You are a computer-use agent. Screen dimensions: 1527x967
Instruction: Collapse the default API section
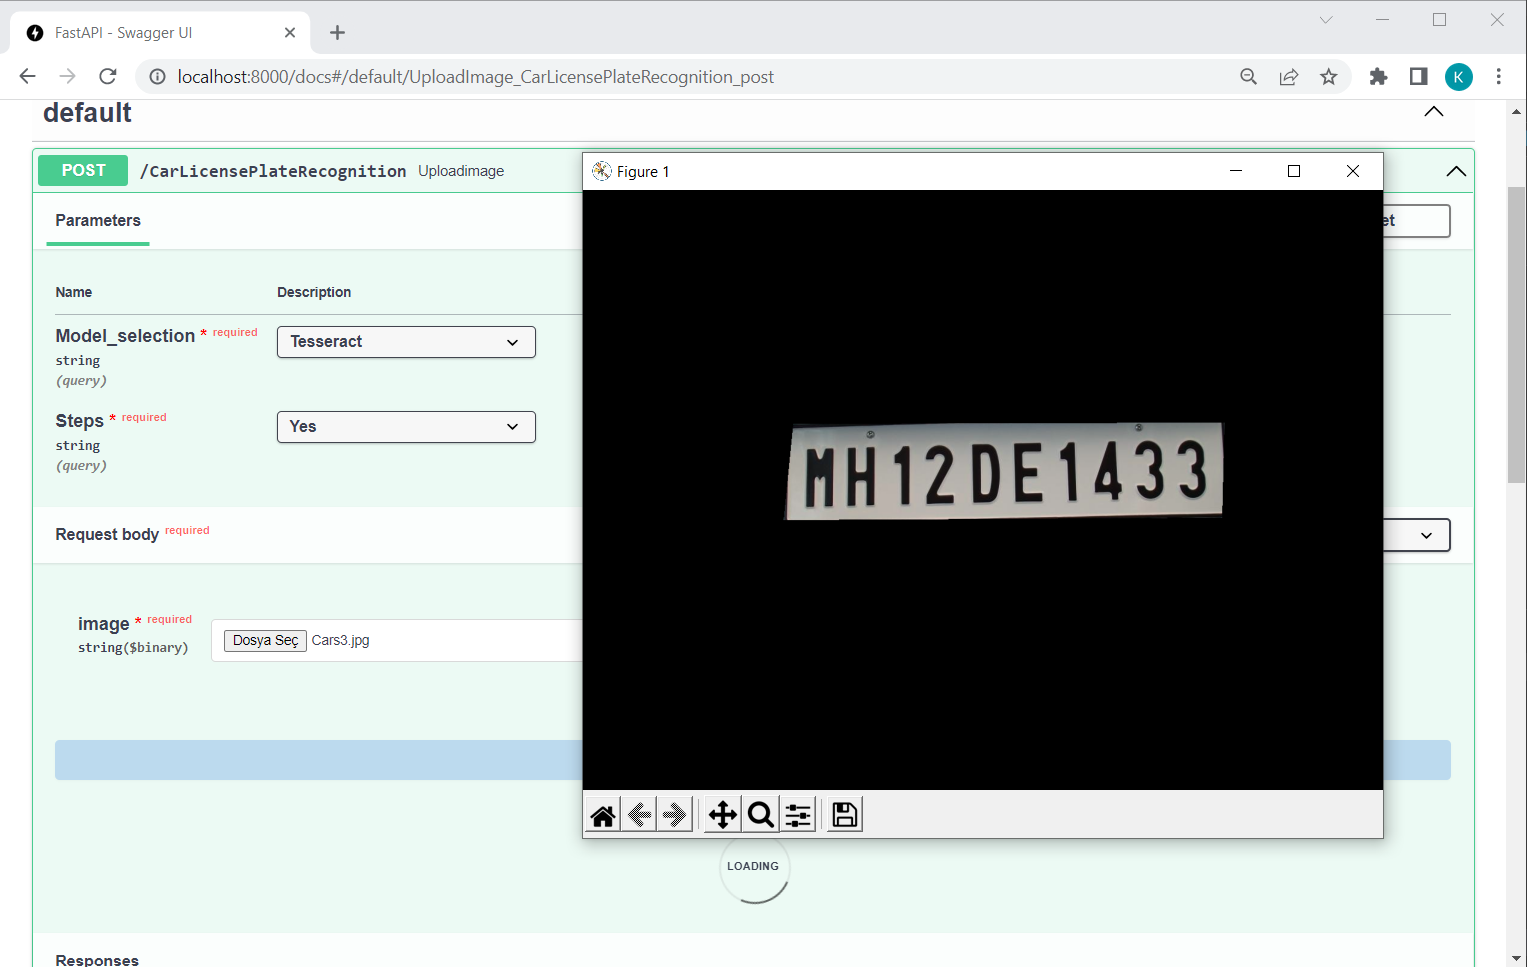click(1433, 112)
